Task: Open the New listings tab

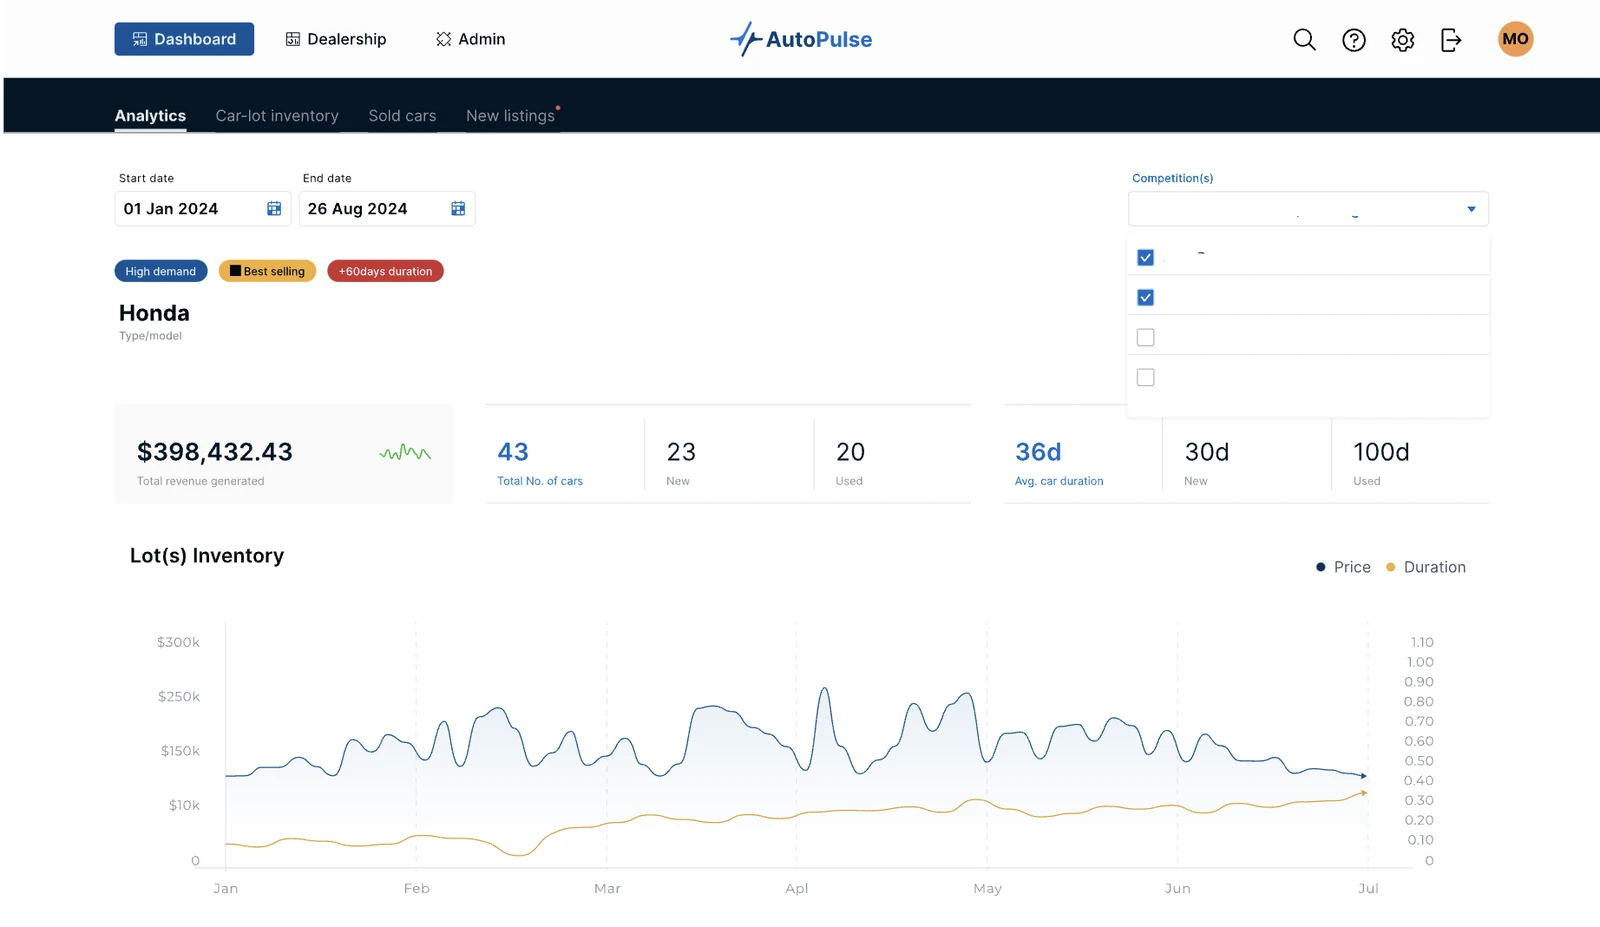Action: point(510,115)
